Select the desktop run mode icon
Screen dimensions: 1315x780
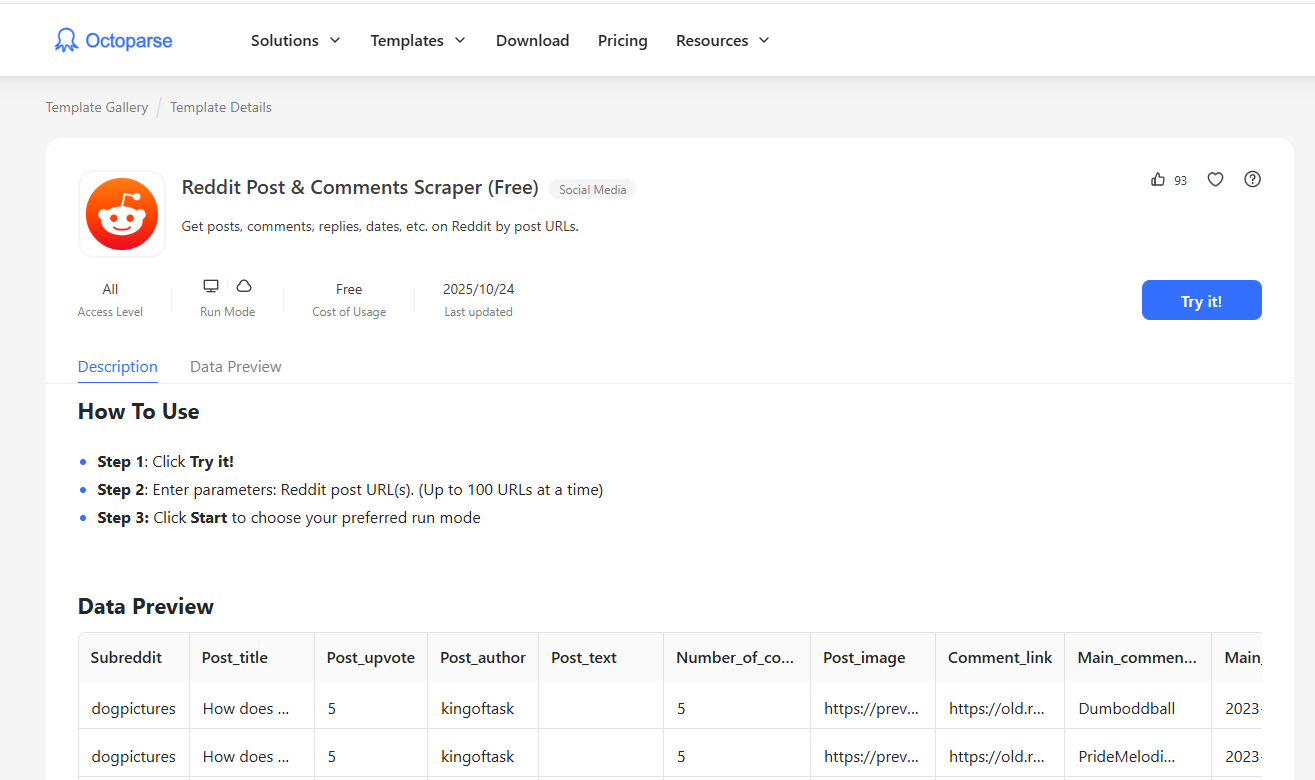click(211, 285)
